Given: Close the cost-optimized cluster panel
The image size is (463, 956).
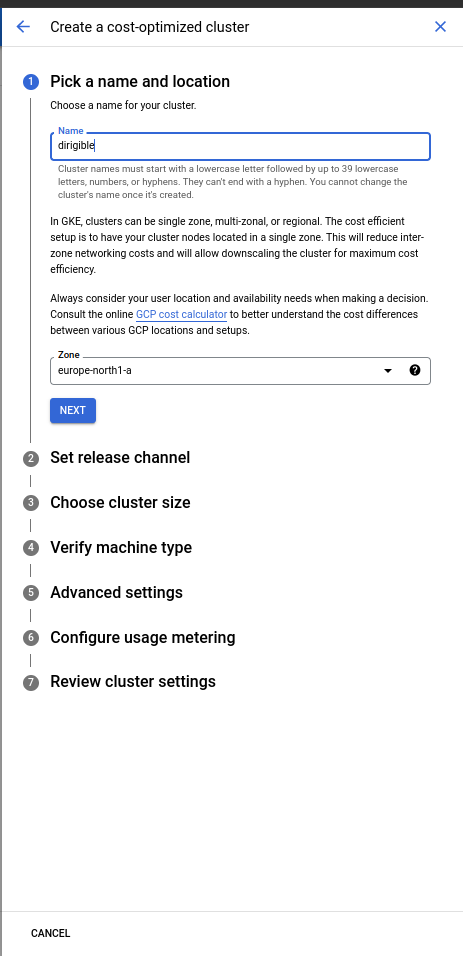Looking at the screenshot, I should pos(440,27).
